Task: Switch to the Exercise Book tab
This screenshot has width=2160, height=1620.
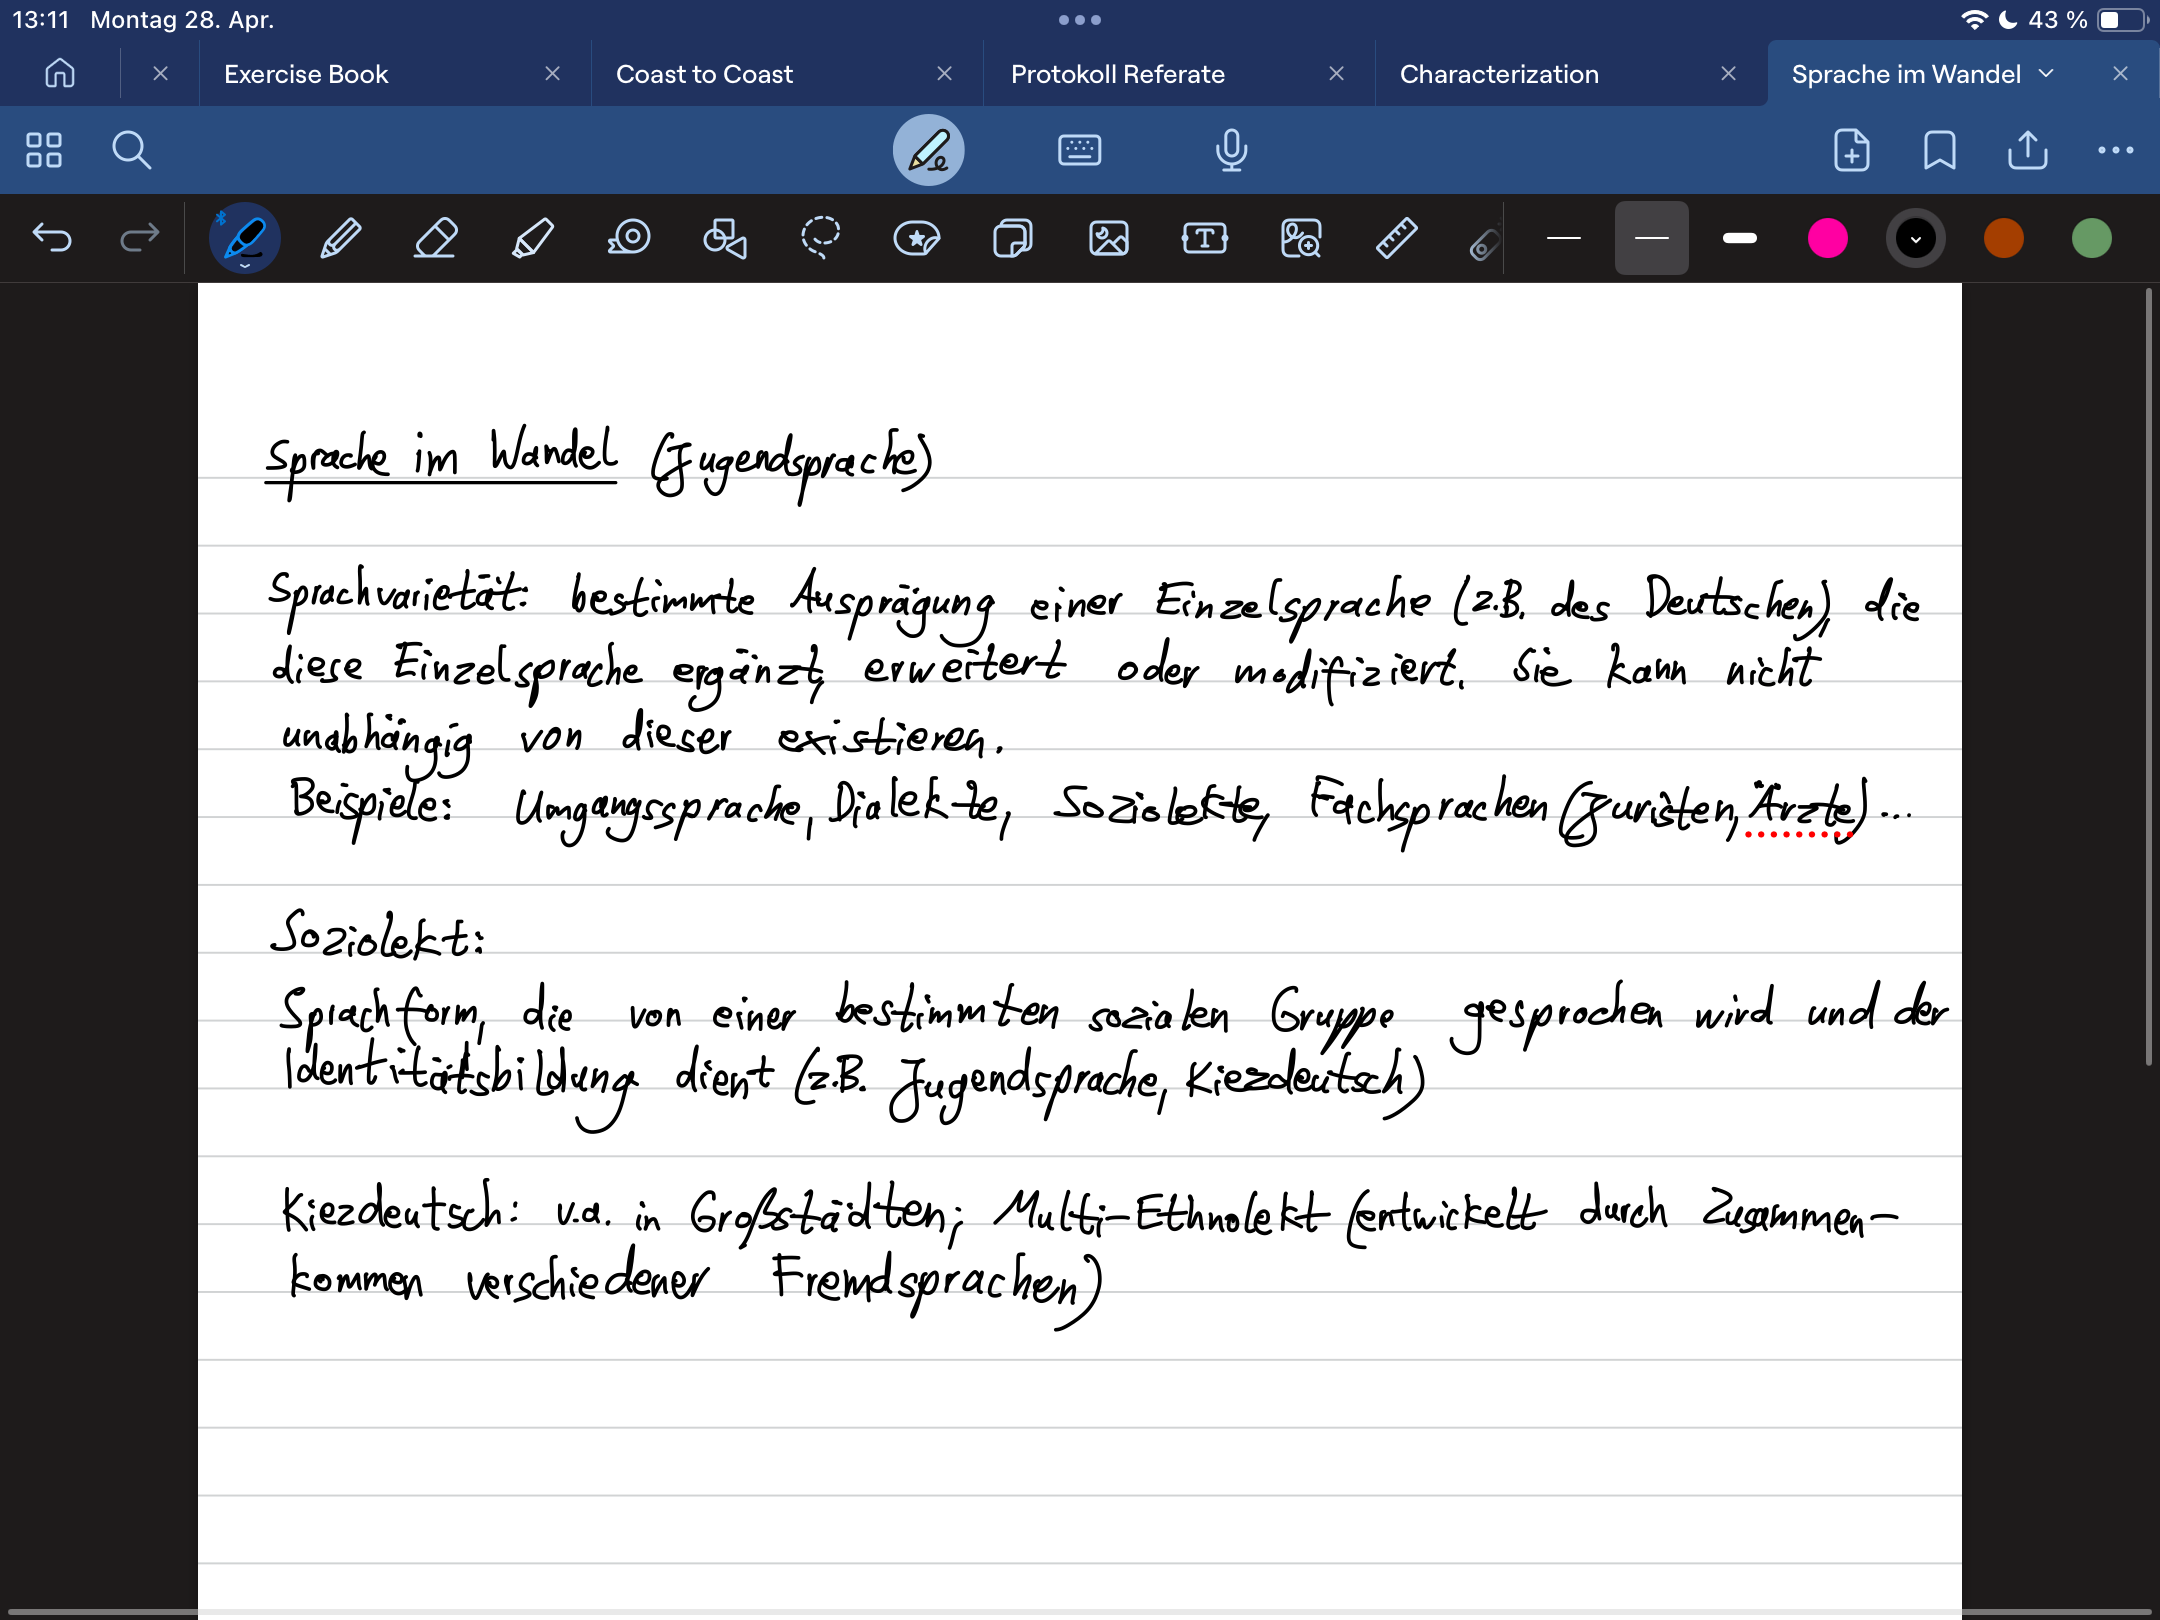Action: 306,74
